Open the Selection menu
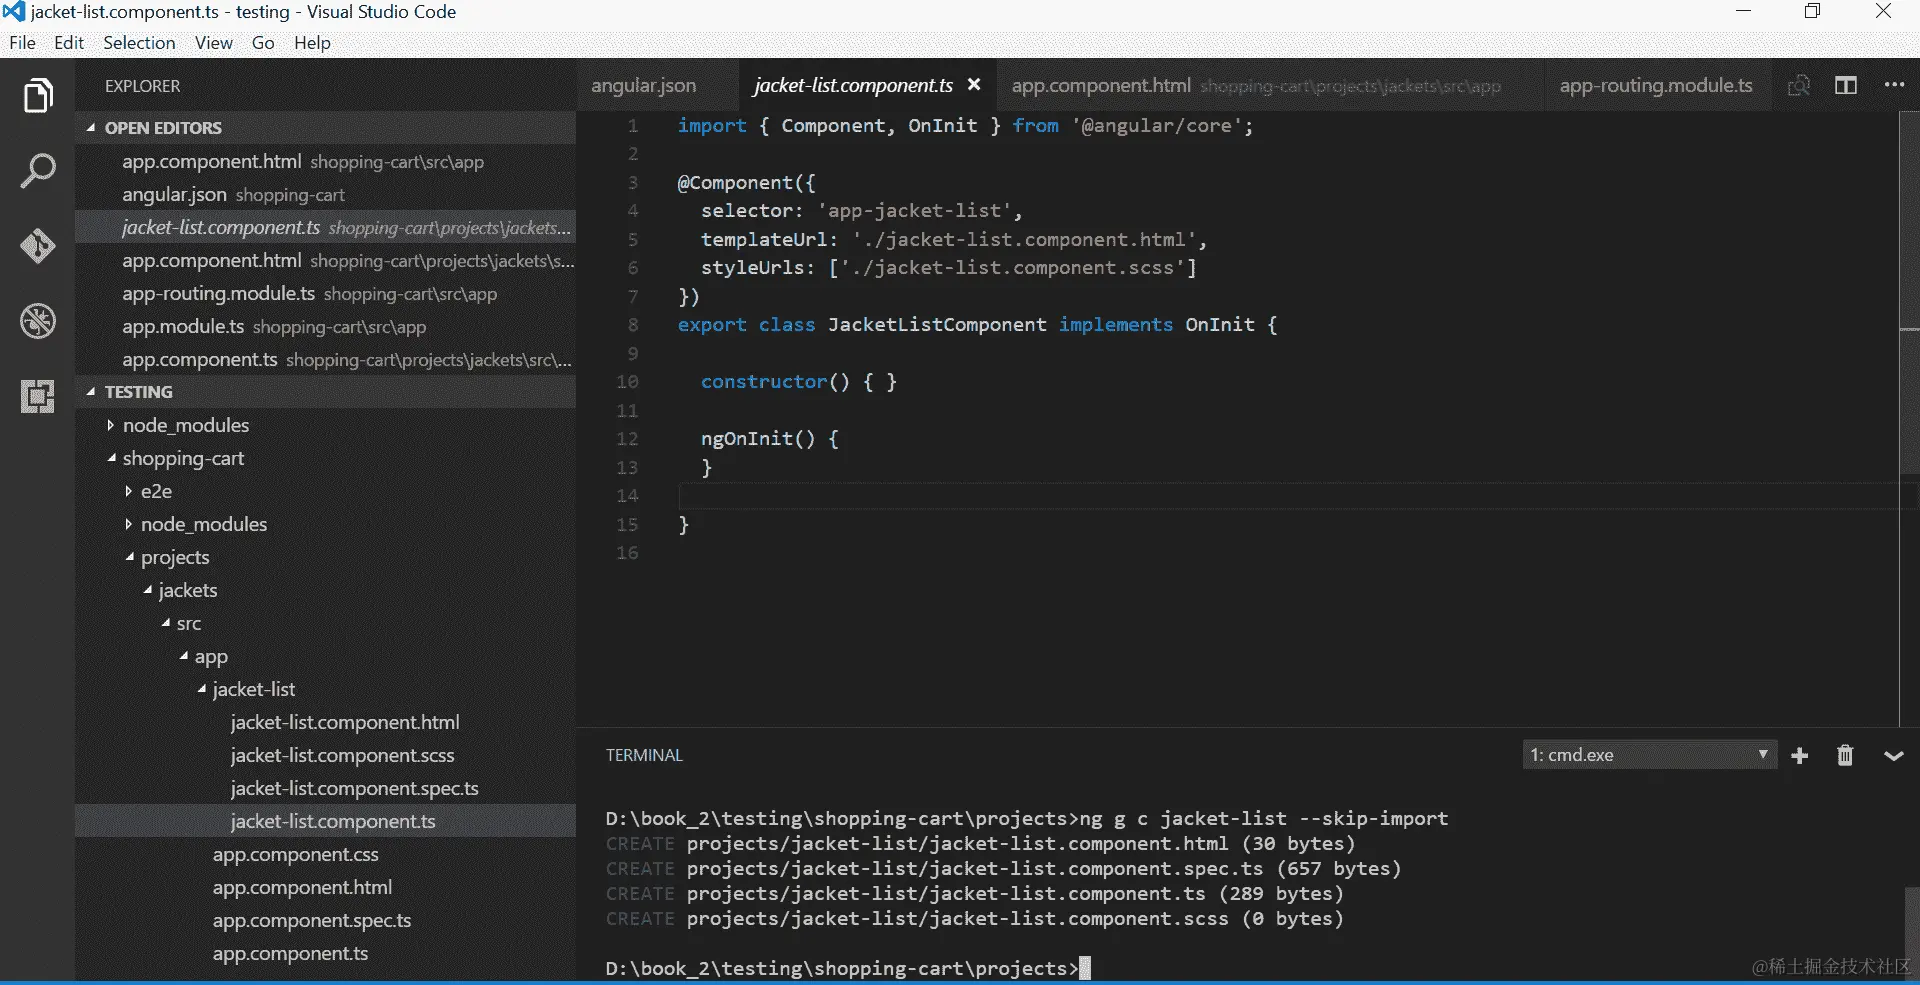 (x=139, y=42)
